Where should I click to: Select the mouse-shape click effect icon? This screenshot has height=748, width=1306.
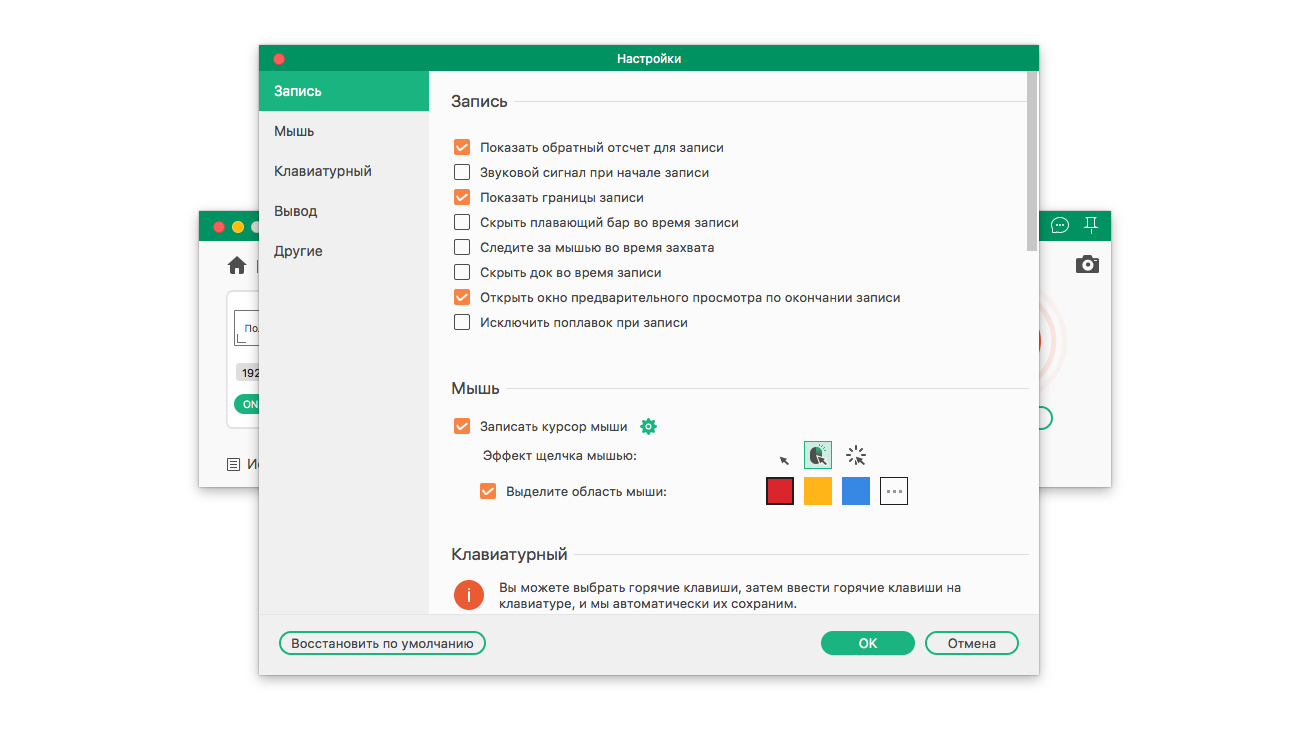pyautogui.click(x=818, y=456)
